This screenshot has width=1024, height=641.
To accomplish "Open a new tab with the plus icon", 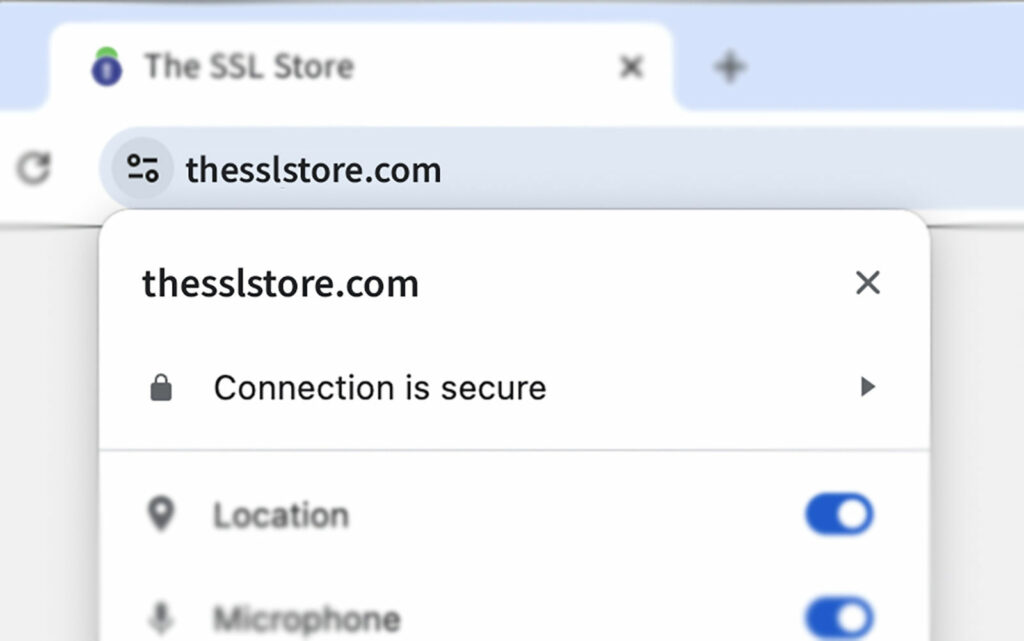I will tap(729, 66).
